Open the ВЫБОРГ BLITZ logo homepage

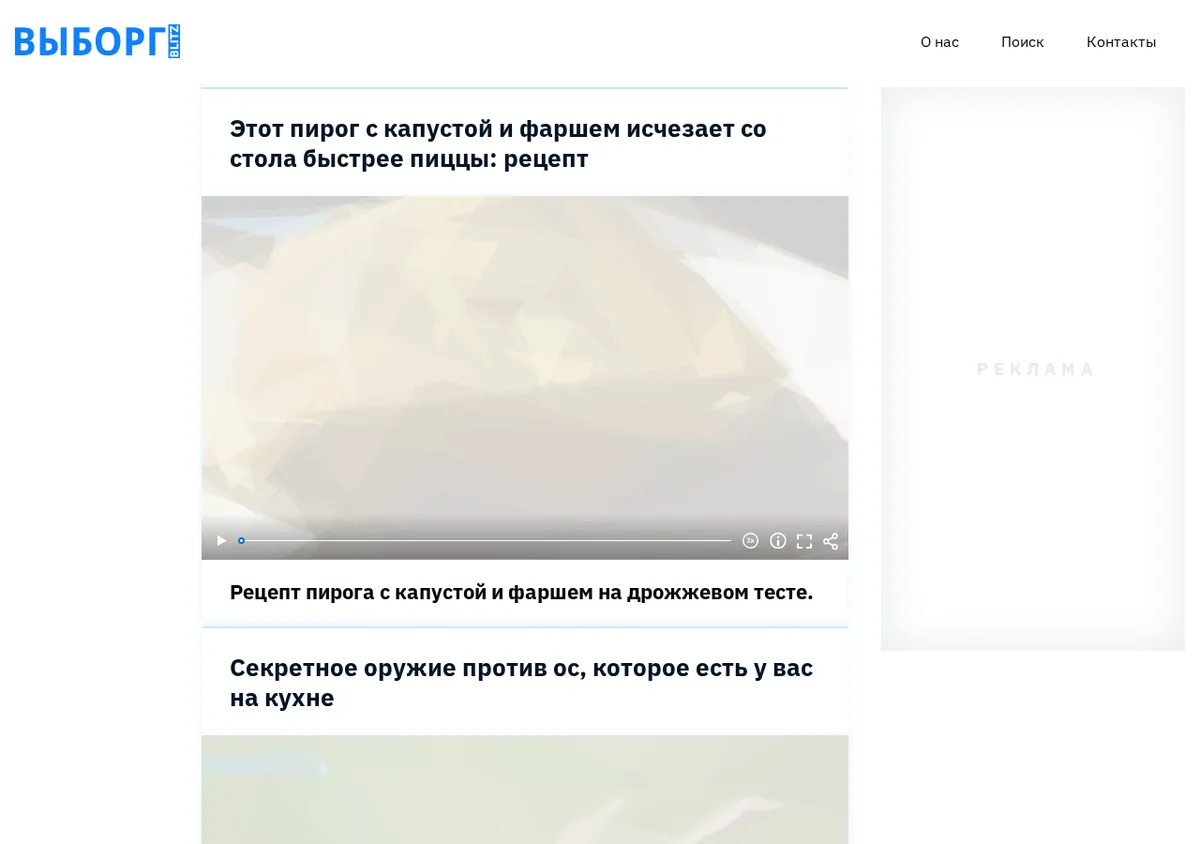click(x=97, y=41)
